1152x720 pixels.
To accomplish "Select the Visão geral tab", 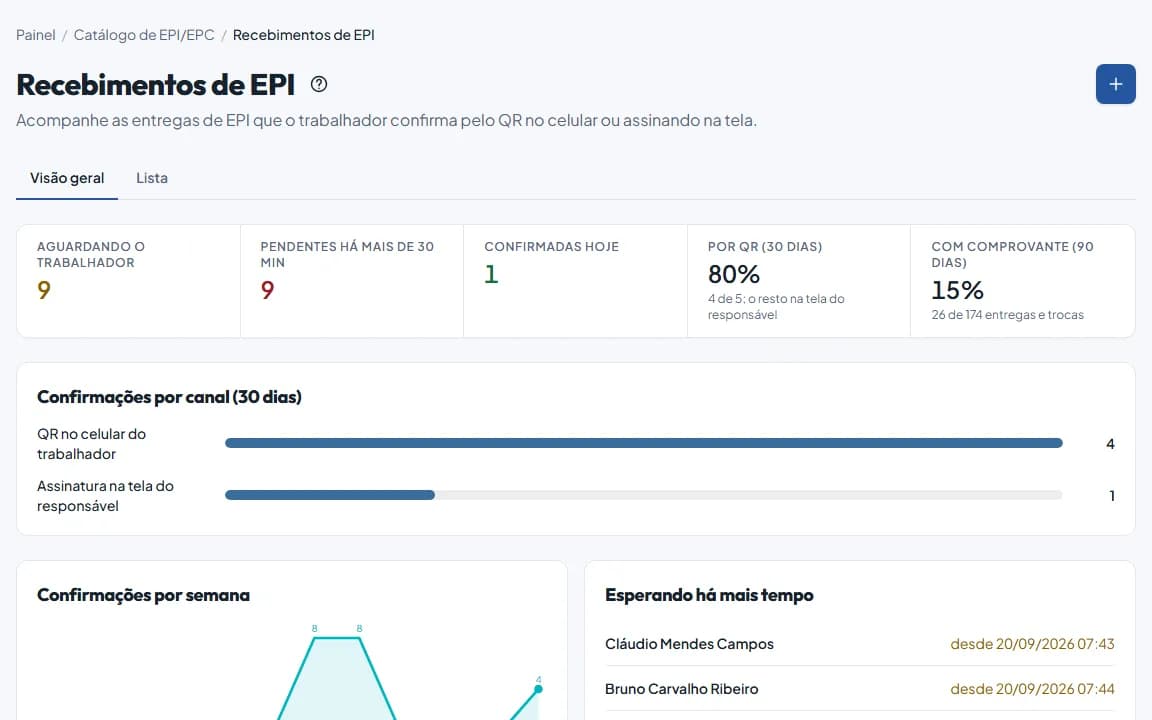I will [67, 178].
